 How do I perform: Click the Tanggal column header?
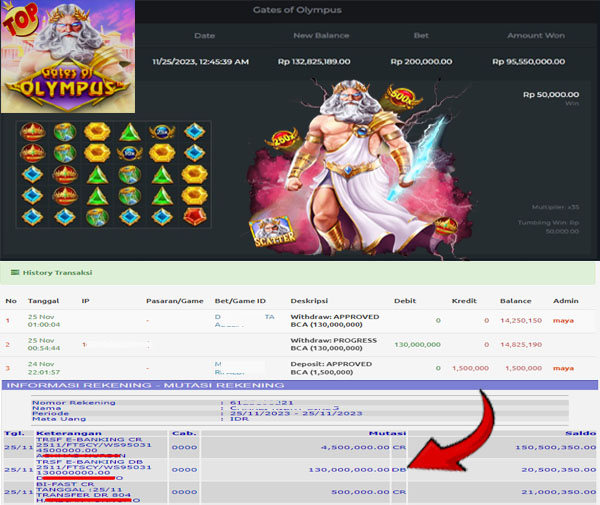tap(43, 301)
